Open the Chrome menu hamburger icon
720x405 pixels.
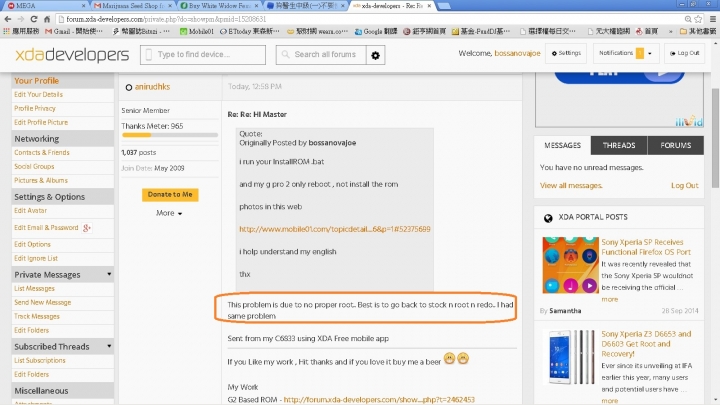713,19
